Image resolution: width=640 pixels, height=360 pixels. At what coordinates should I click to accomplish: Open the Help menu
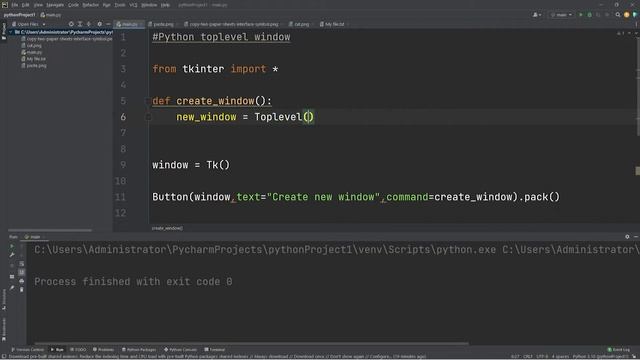165,5
